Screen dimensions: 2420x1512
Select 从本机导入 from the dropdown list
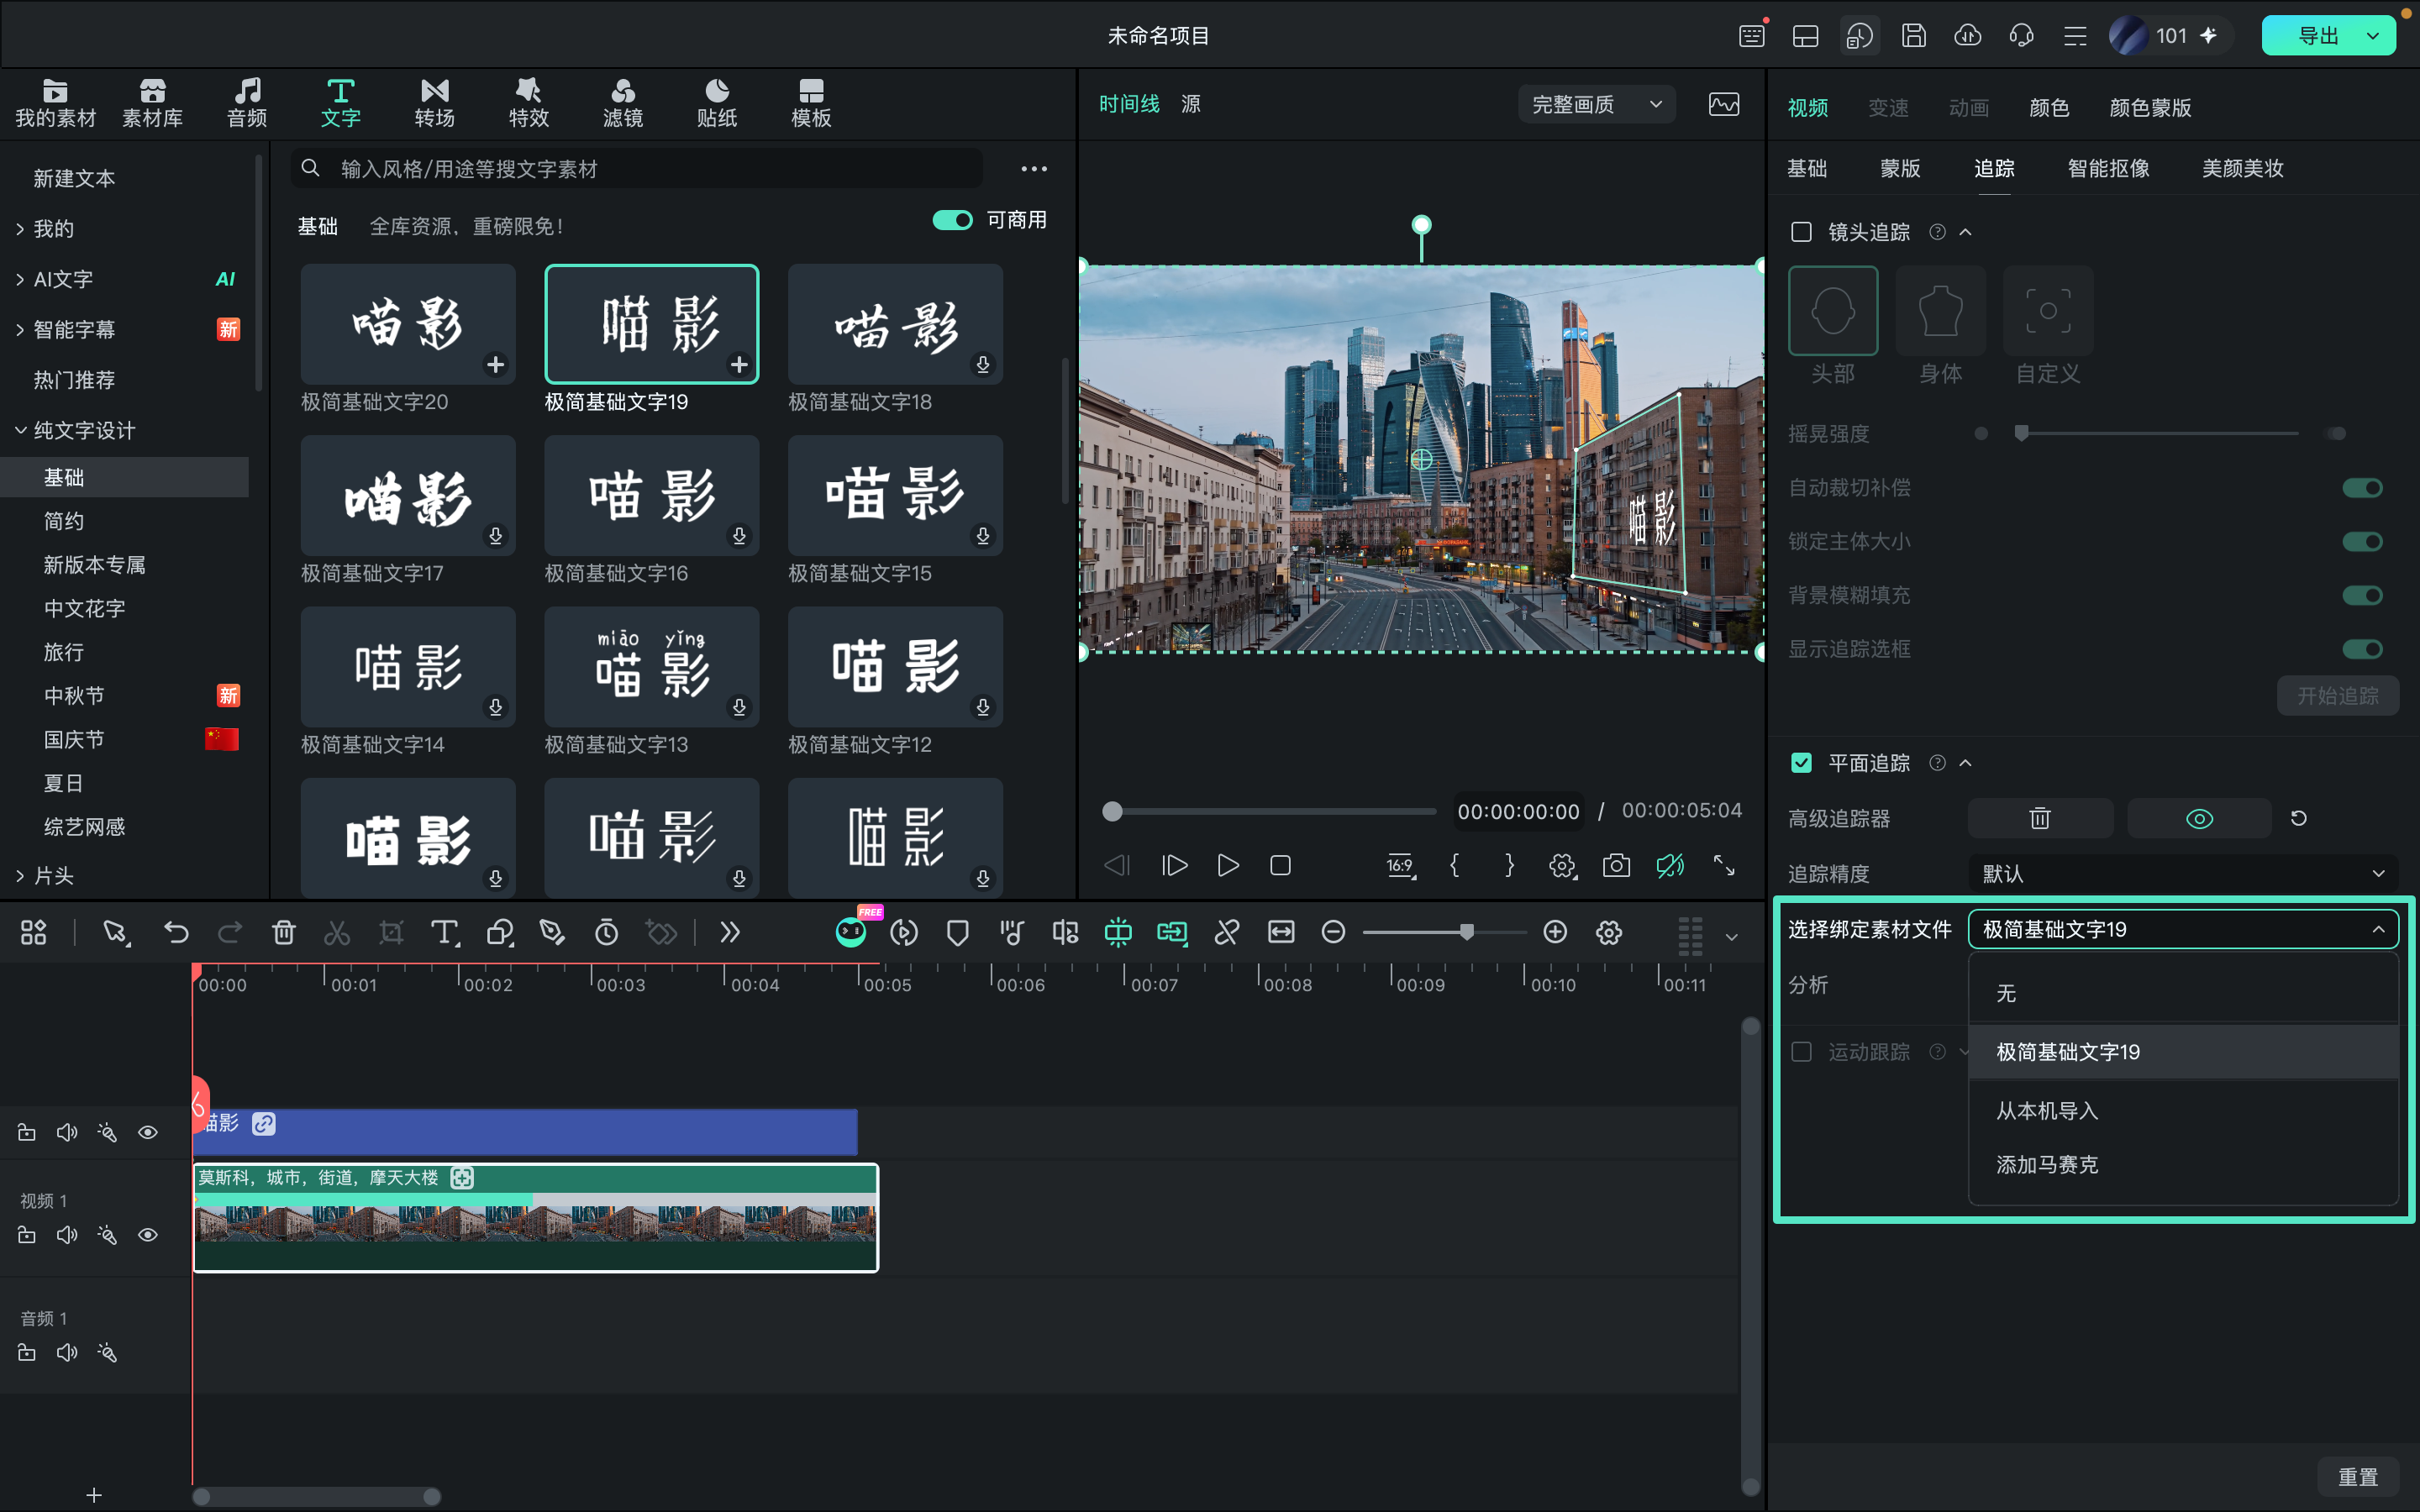coord(2183,1110)
